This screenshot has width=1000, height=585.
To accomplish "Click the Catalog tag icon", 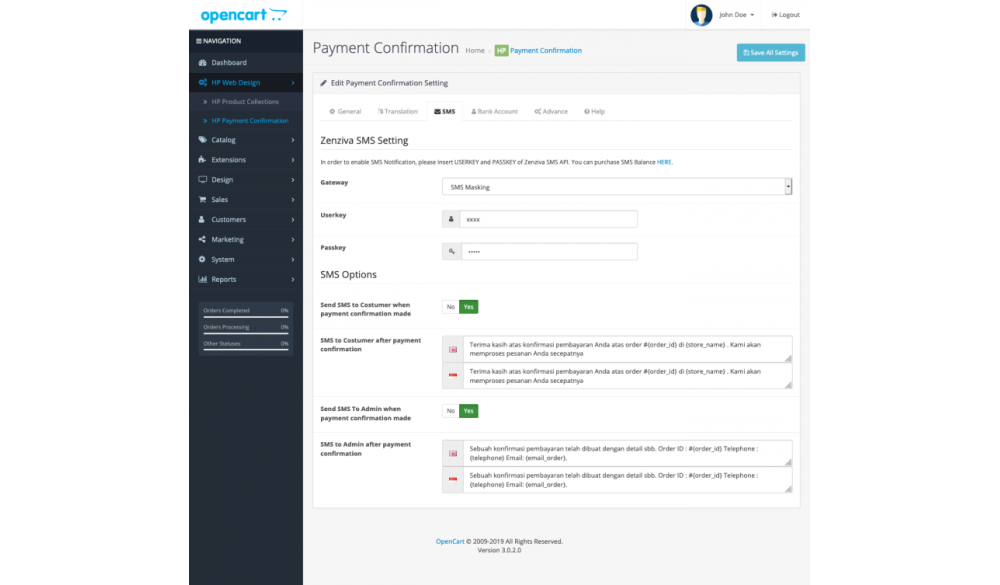I will tap(203, 140).
